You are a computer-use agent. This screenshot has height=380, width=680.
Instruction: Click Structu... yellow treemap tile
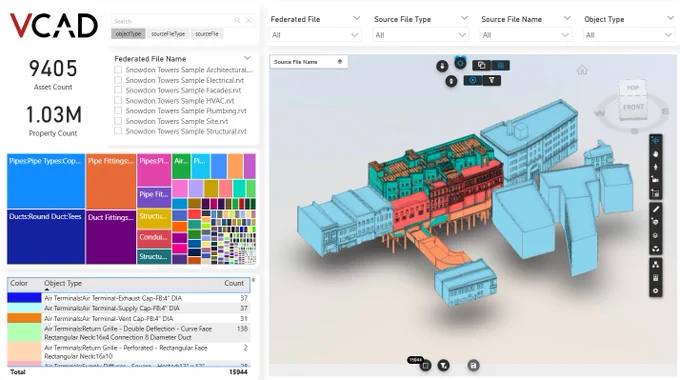(x=154, y=219)
